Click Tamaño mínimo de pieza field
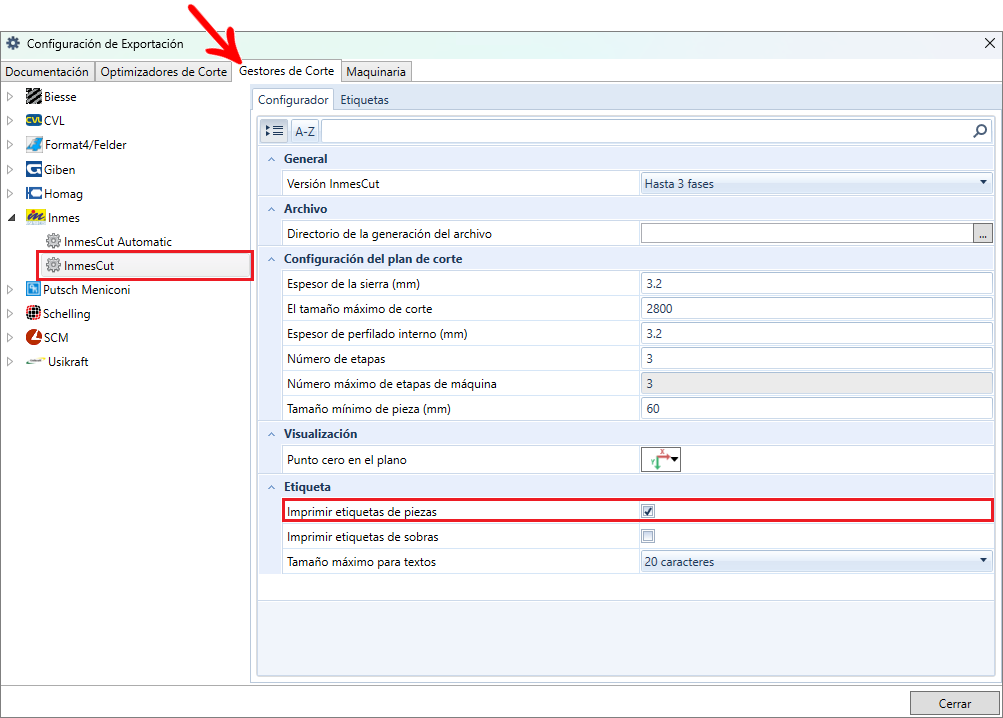 tap(816, 408)
